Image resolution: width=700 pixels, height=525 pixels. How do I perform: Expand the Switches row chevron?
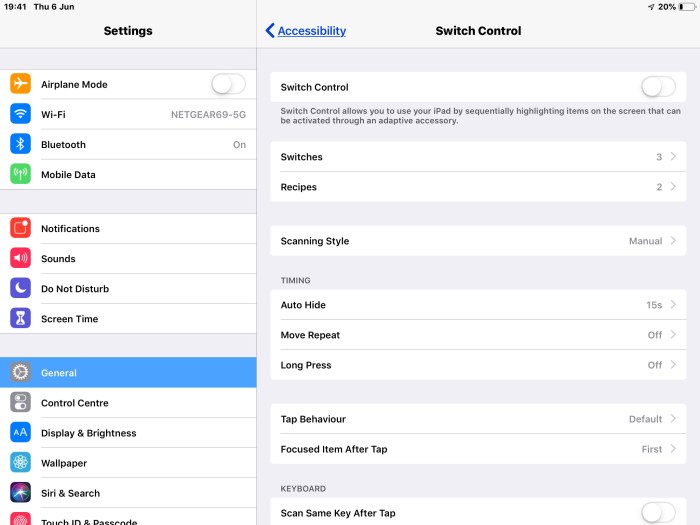(673, 157)
